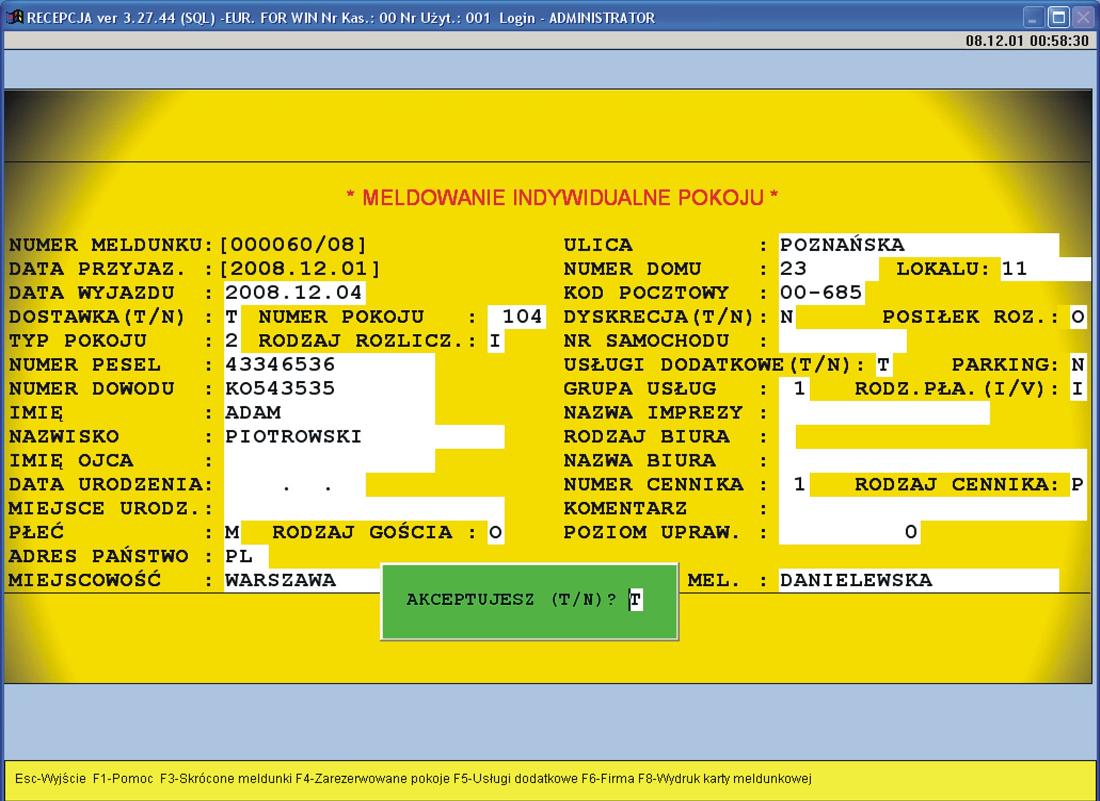This screenshot has height=801, width=1100.
Task: Close the RECEPCJA window
Action: [x=1082, y=18]
